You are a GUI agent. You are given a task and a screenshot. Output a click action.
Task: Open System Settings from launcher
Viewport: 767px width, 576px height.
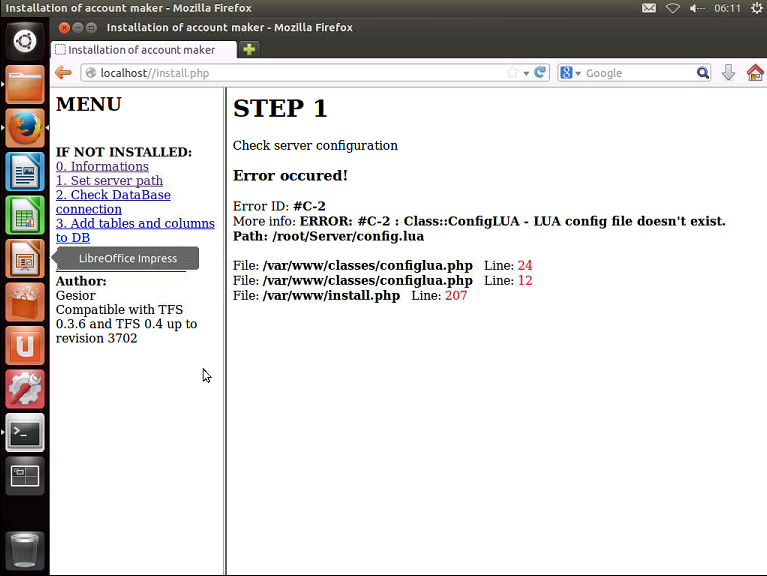[25, 389]
